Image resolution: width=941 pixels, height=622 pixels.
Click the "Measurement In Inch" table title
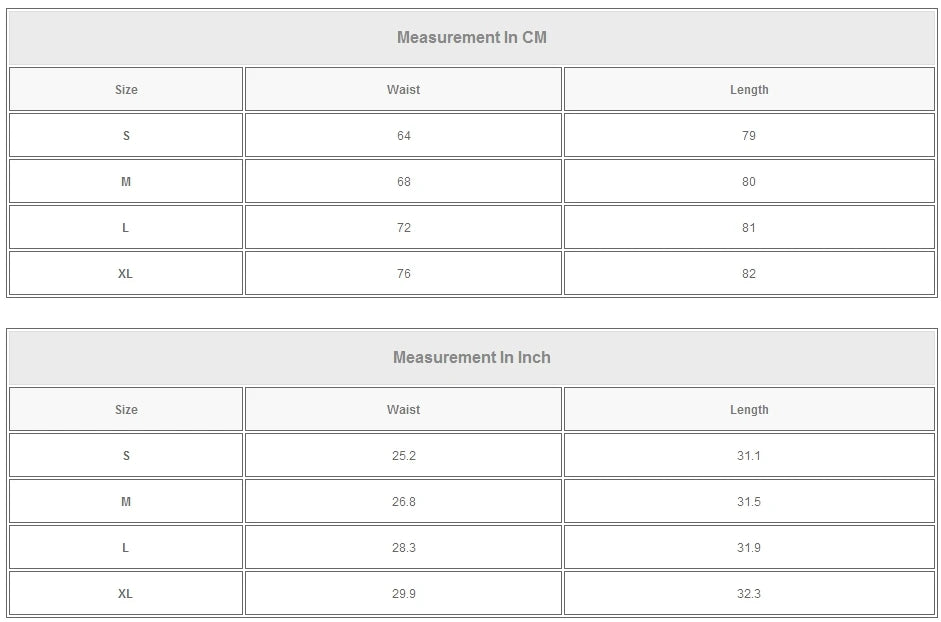tap(472, 358)
